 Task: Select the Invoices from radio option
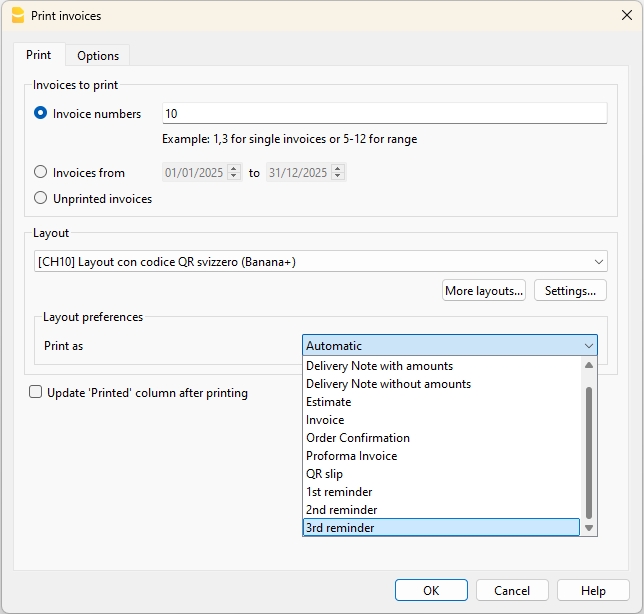(41, 173)
